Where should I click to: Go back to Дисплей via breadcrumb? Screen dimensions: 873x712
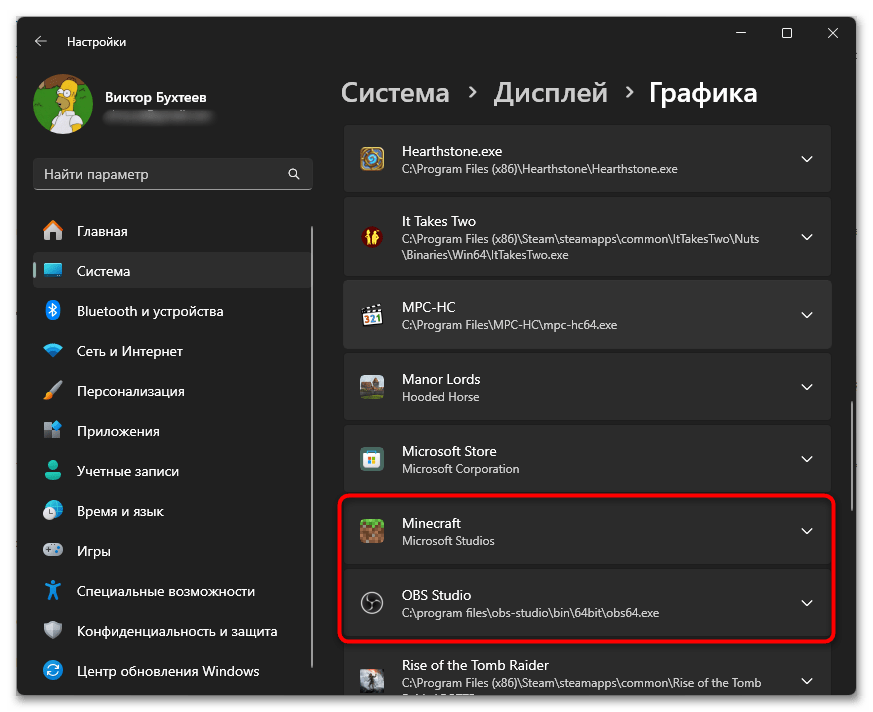550,92
